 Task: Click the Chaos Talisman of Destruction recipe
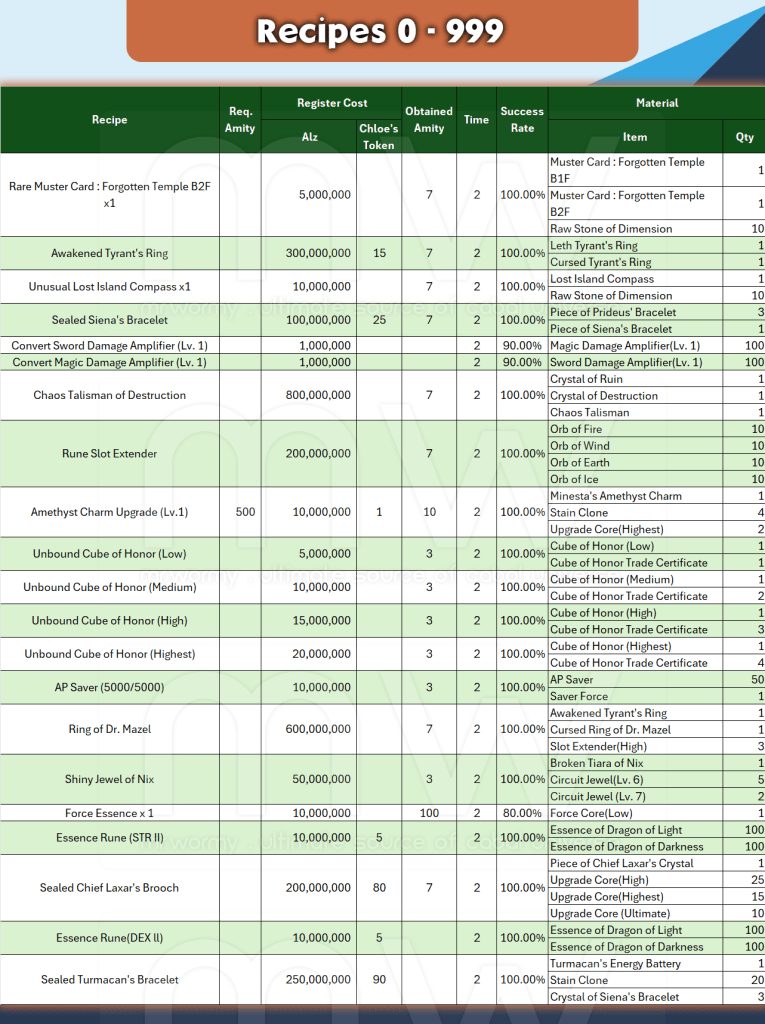[x=109, y=395]
